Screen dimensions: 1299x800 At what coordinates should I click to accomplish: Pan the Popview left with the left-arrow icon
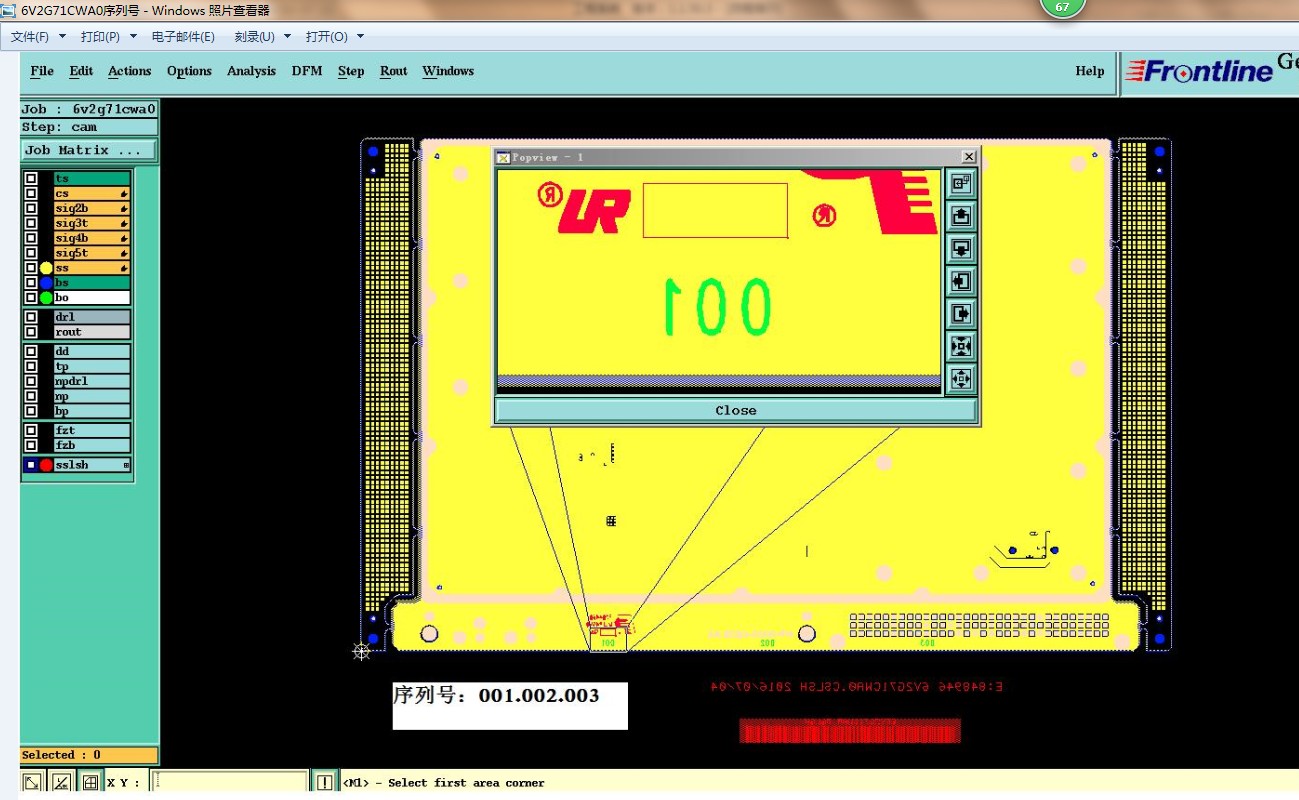pyautogui.click(x=961, y=281)
